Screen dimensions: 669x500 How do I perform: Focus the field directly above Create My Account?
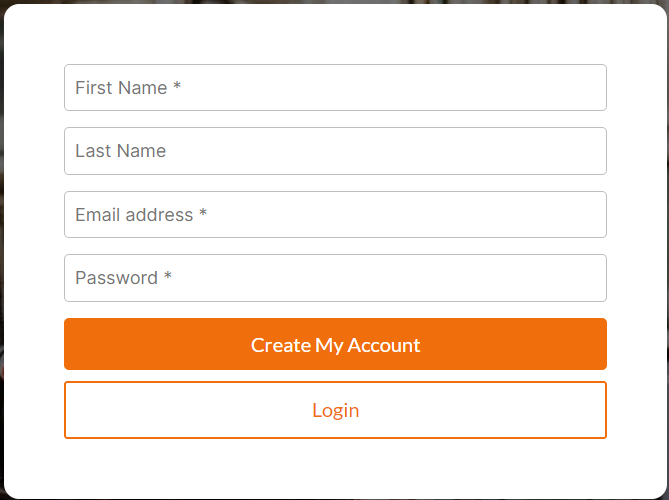click(335, 278)
